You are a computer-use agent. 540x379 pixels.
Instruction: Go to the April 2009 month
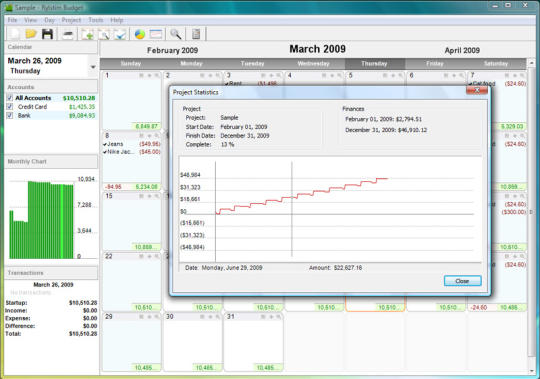tap(462, 50)
